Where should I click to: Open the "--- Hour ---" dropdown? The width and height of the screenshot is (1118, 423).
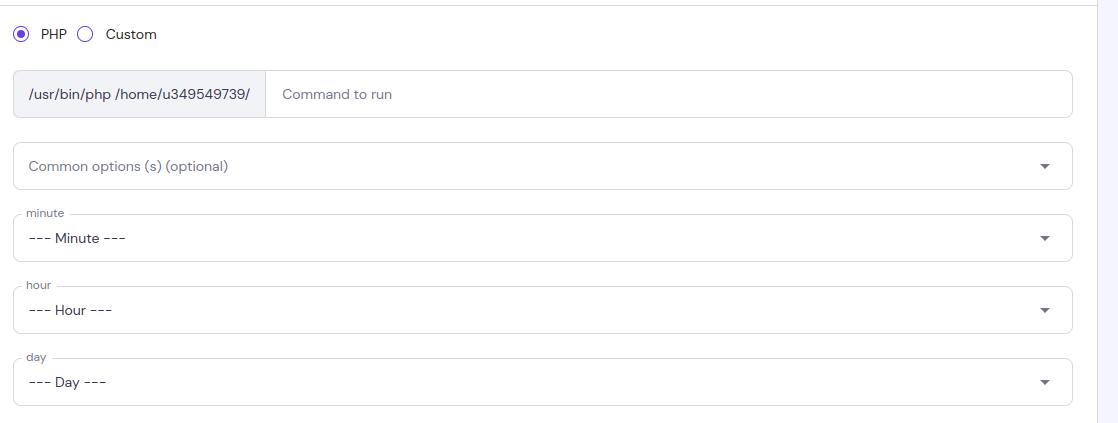tap(540, 310)
